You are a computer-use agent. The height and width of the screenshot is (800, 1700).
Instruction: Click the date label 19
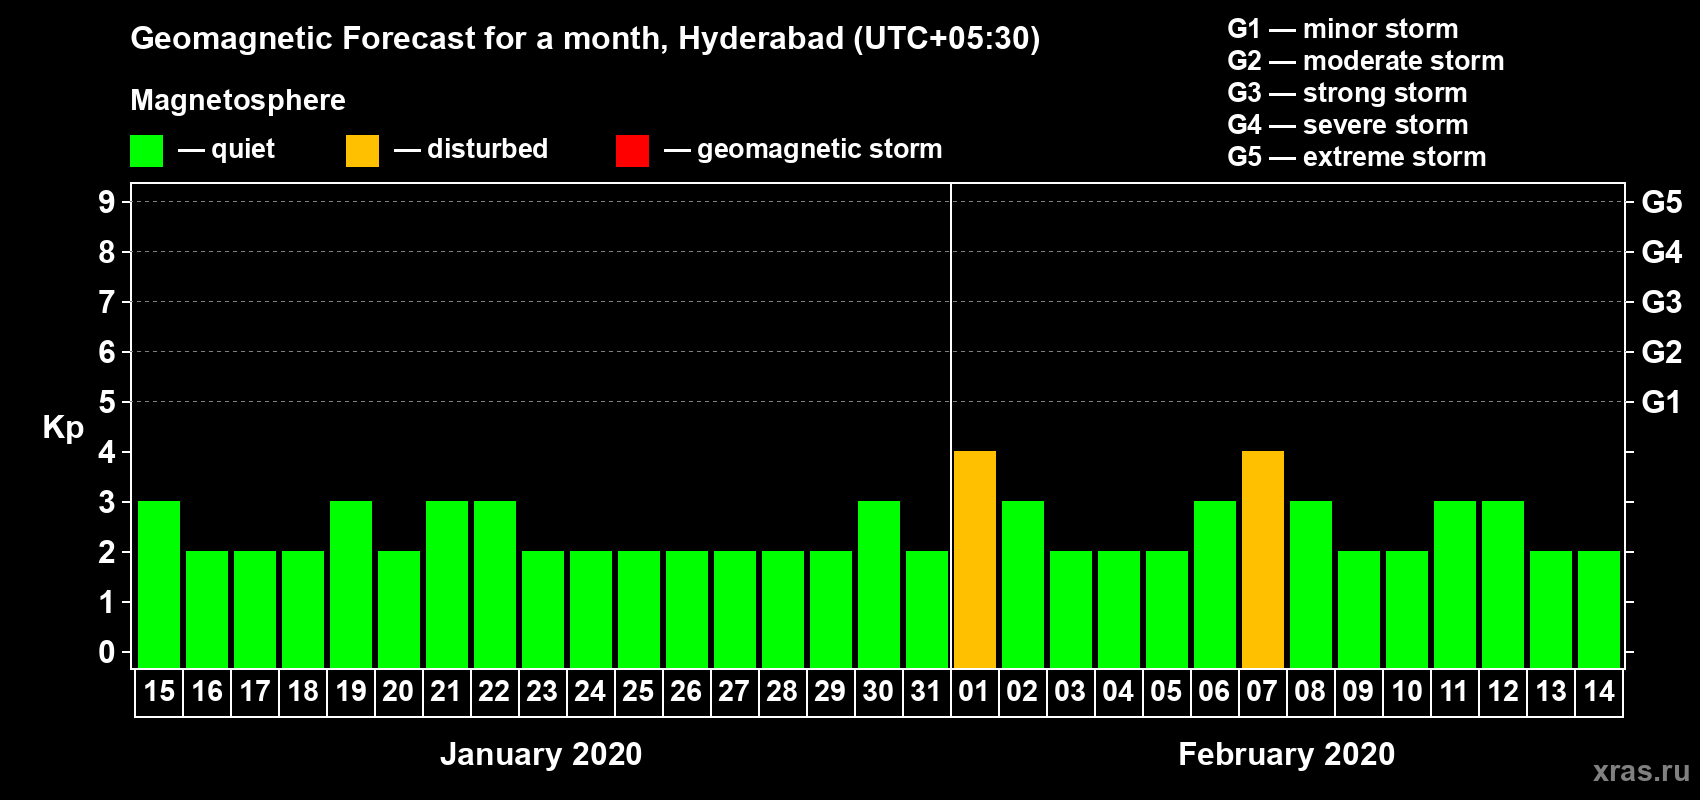(351, 692)
